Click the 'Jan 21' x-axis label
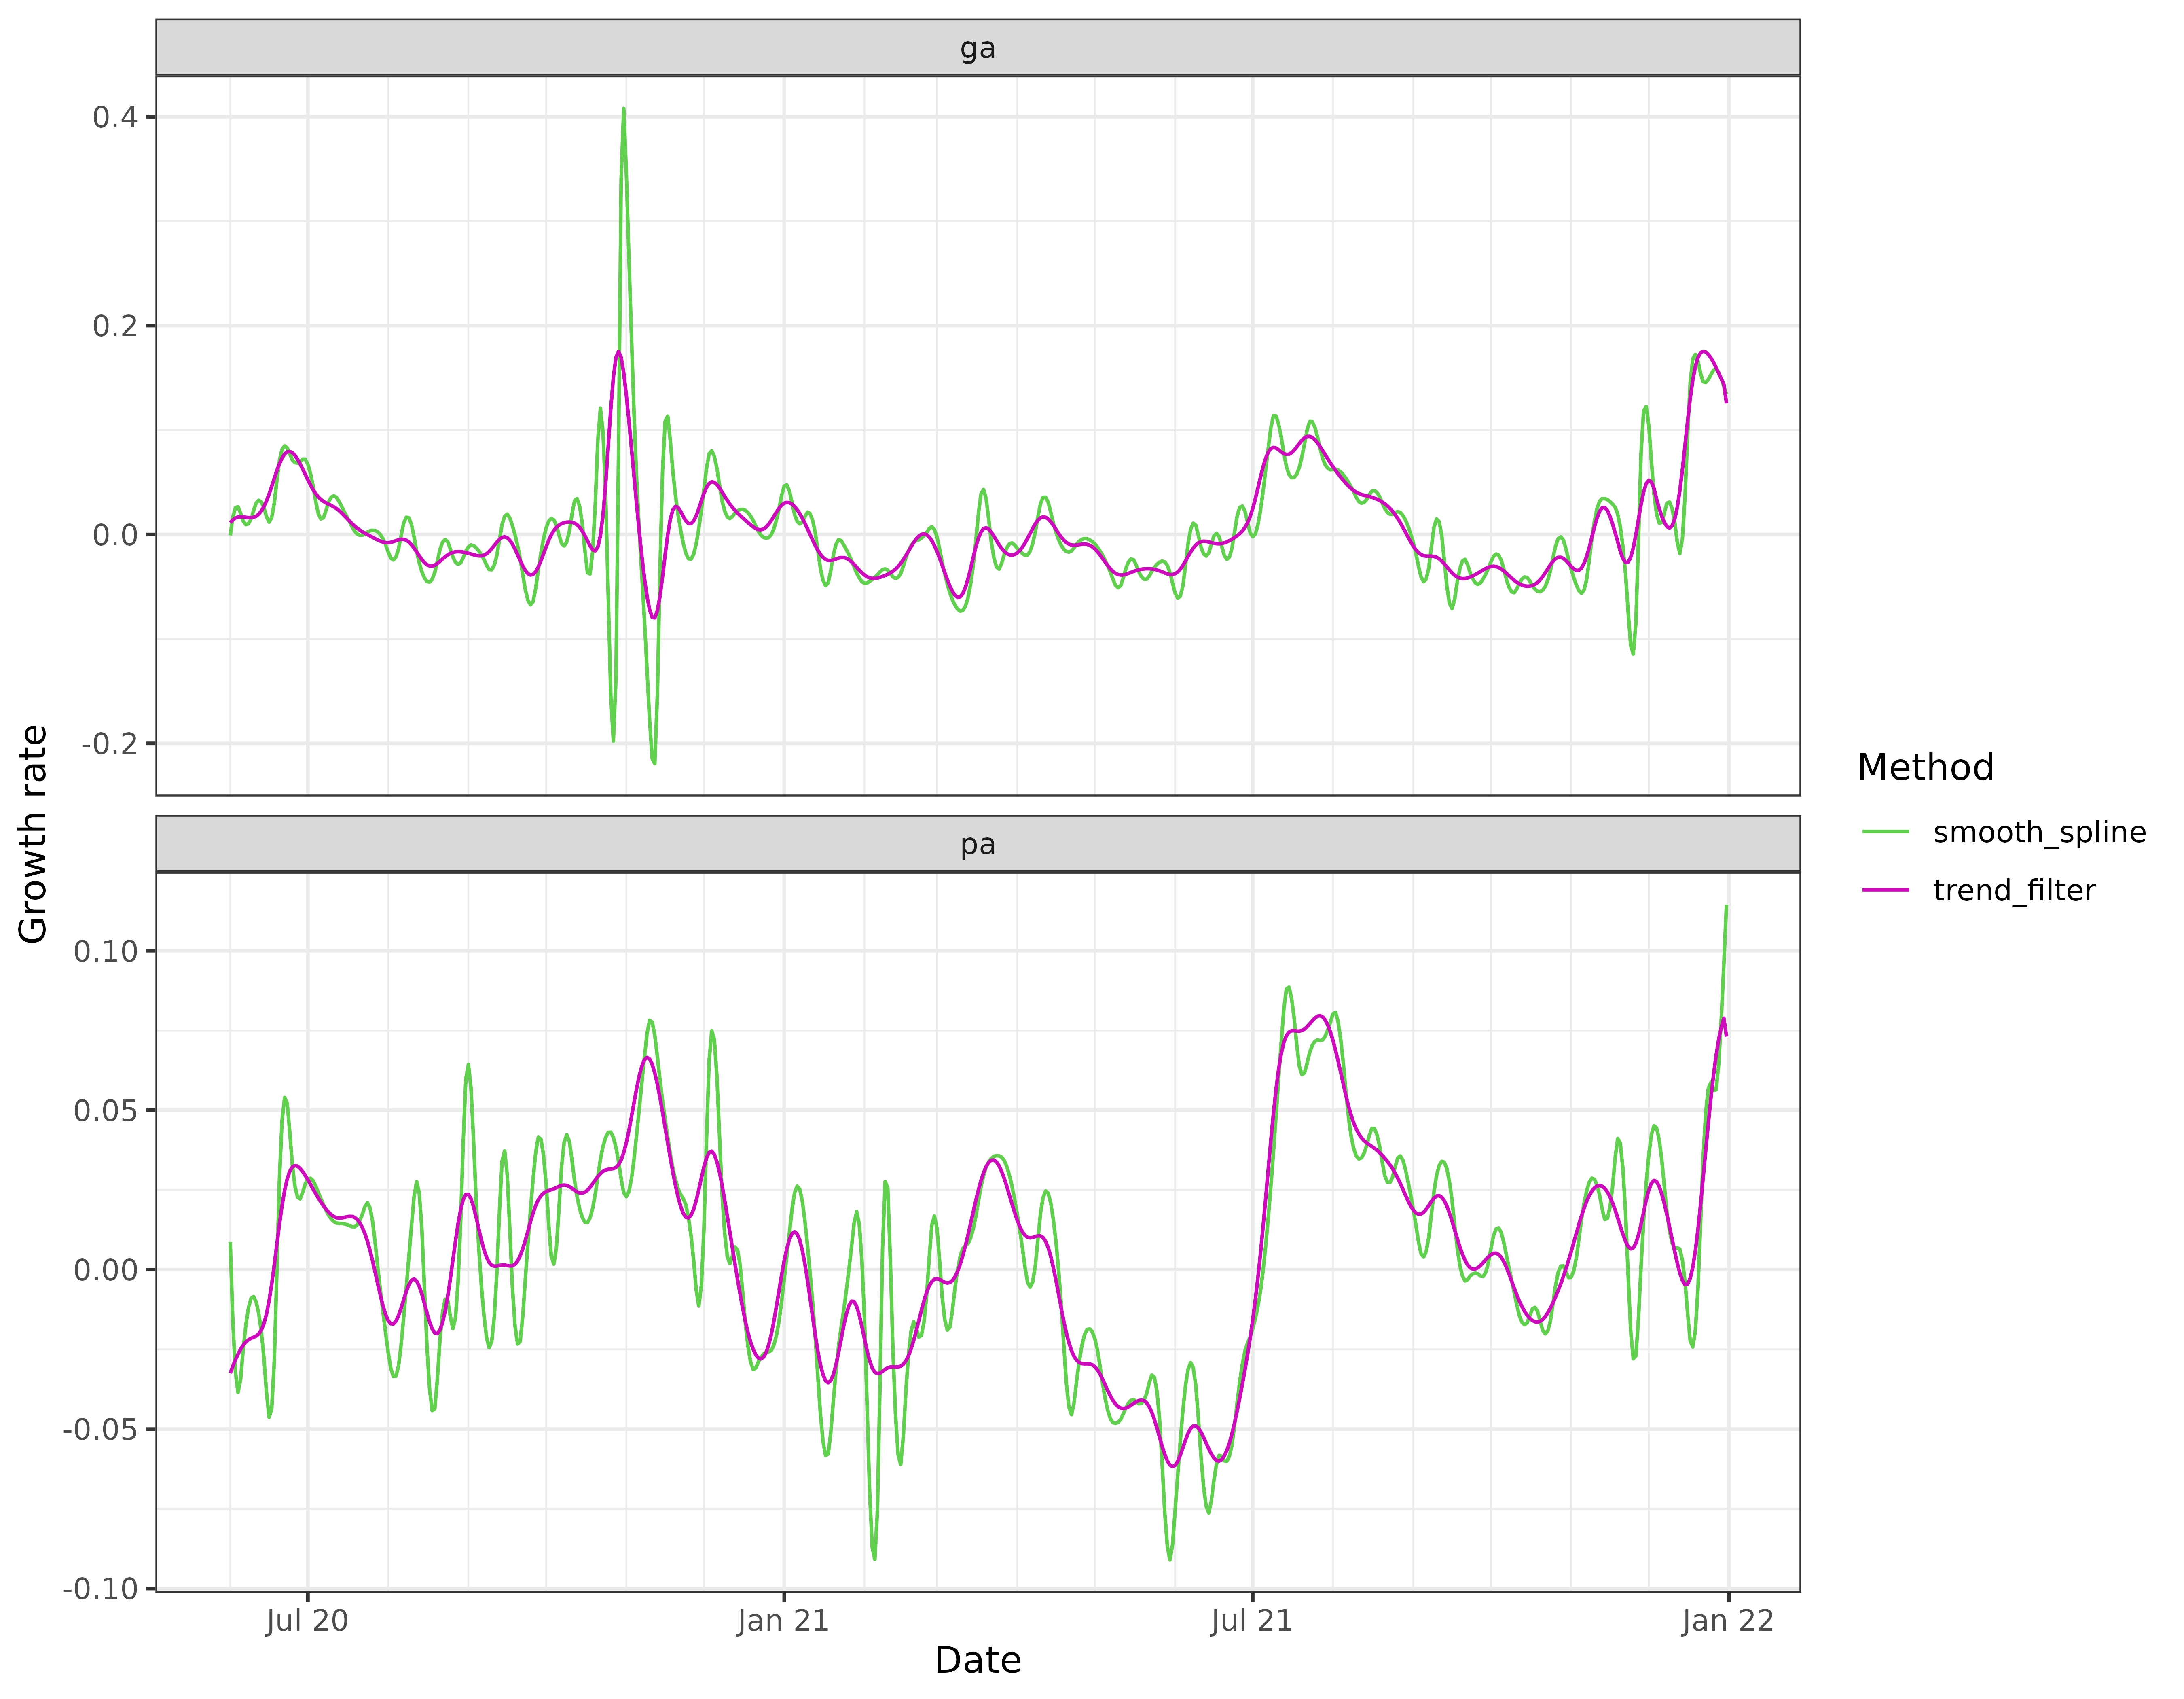2184x1699 pixels. pos(783,1621)
